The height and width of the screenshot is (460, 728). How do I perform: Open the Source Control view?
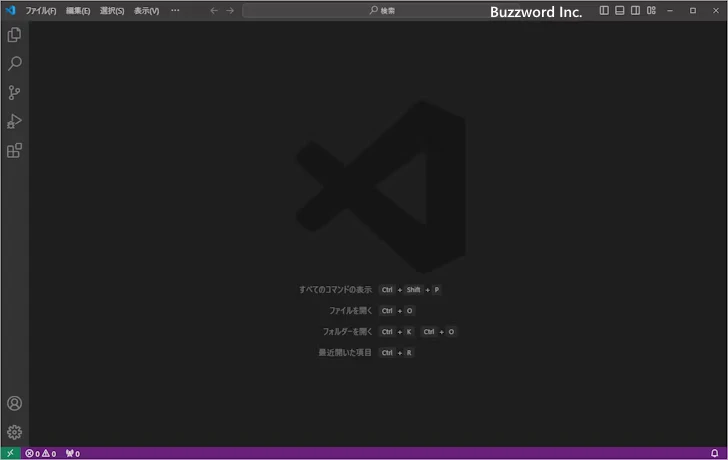14,93
